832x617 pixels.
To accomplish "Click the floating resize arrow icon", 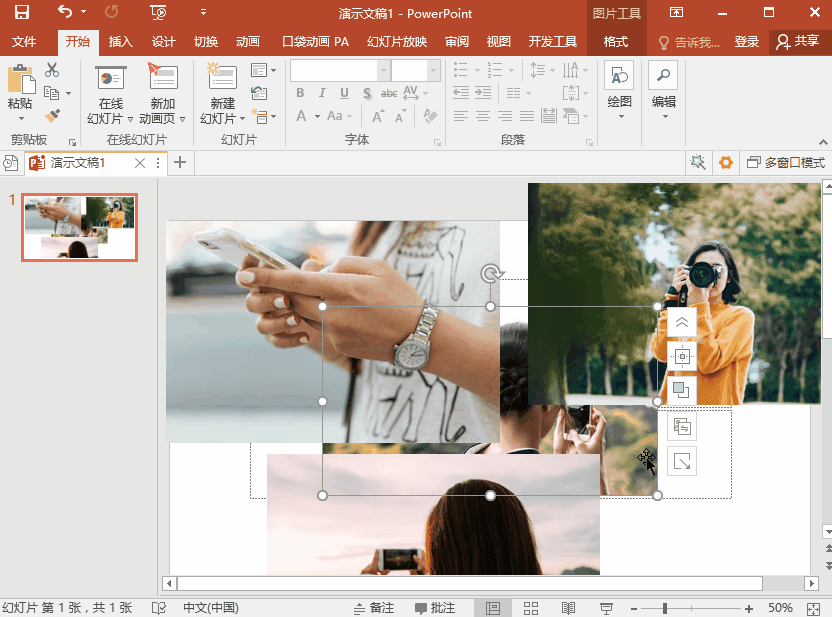I will (681, 462).
